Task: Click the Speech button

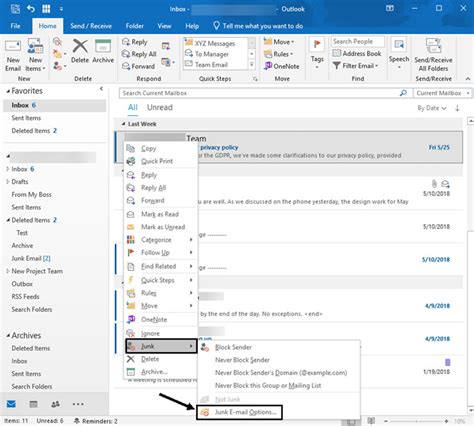Action: (x=399, y=53)
